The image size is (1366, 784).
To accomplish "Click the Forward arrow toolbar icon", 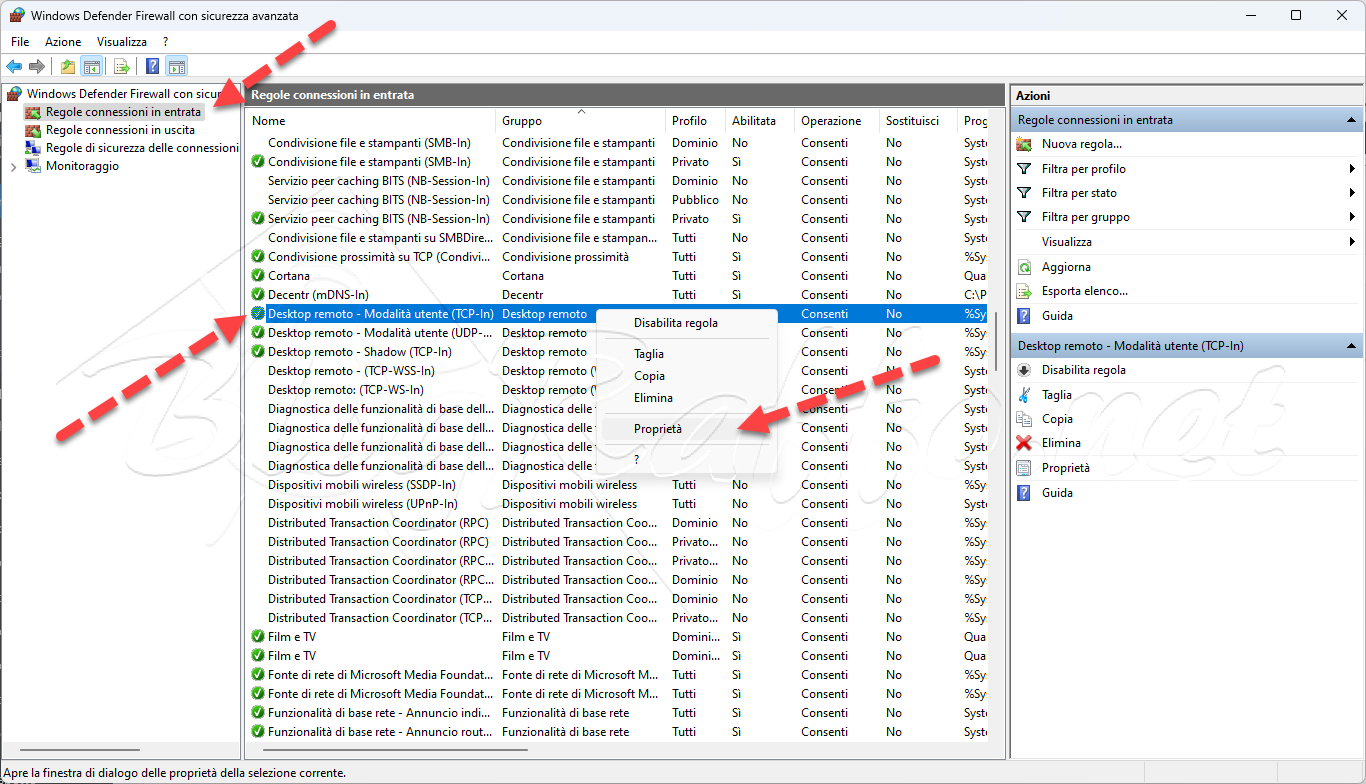I will [x=37, y=67].
